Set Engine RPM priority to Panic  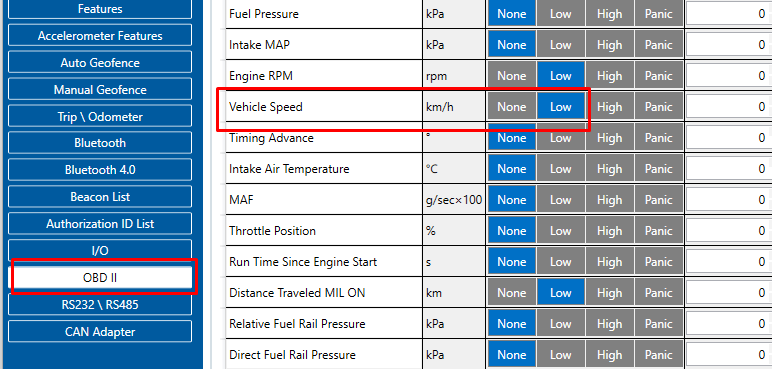(658, 76)
